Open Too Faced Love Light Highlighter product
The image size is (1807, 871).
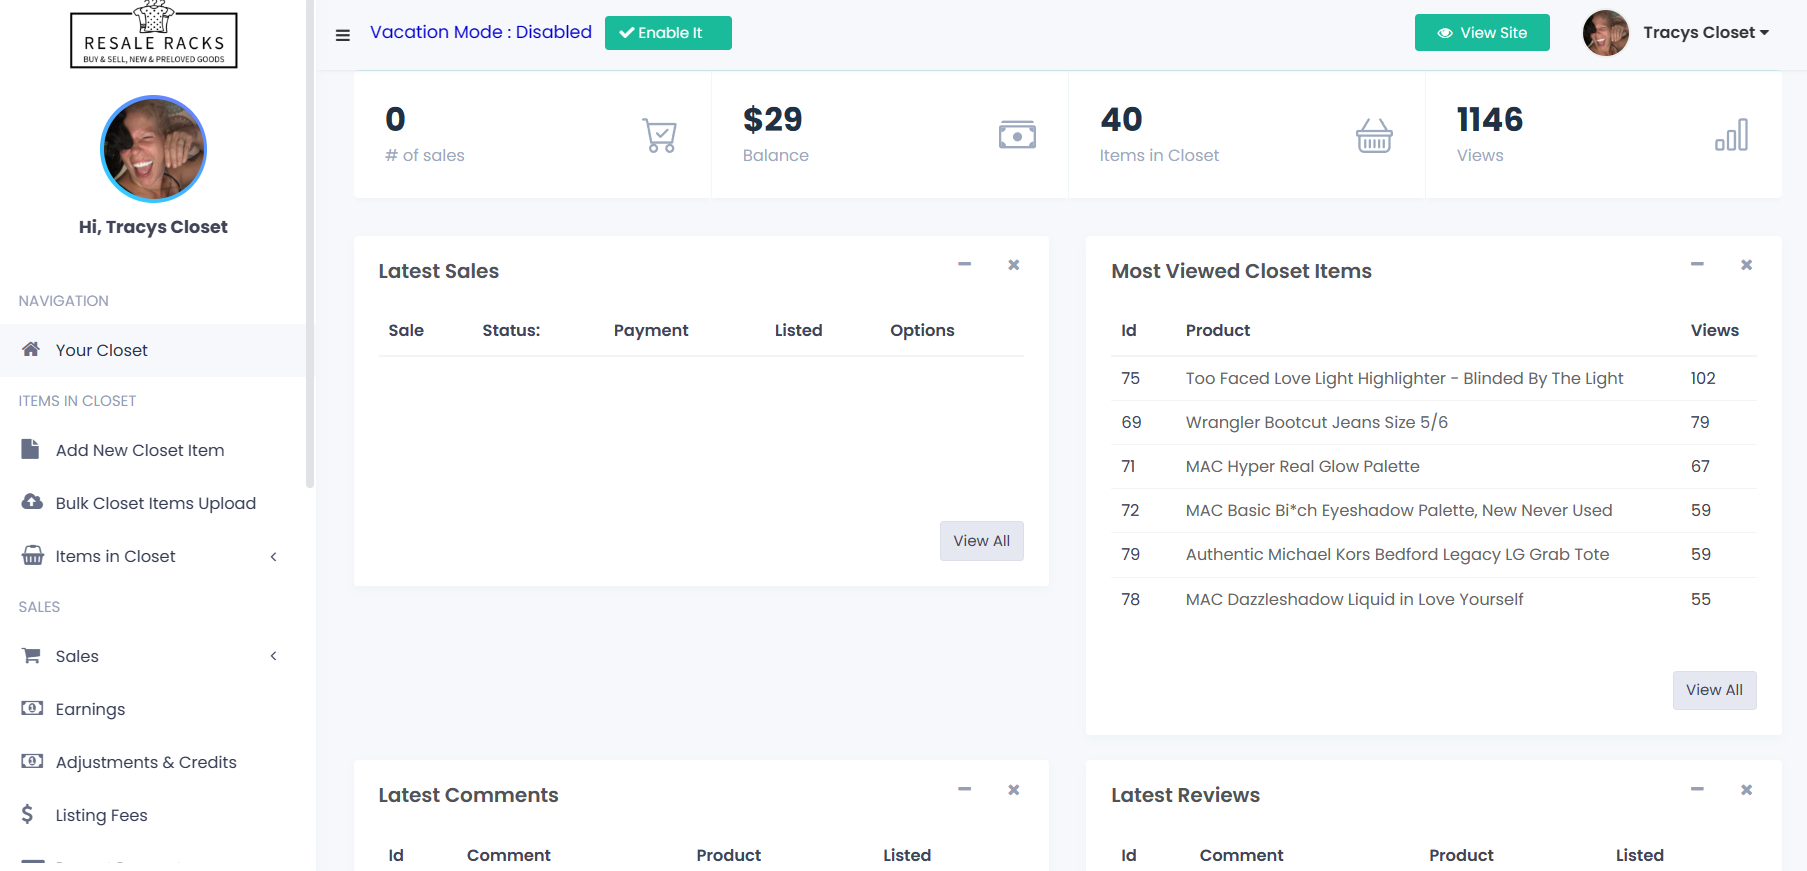coord(1404,378)
